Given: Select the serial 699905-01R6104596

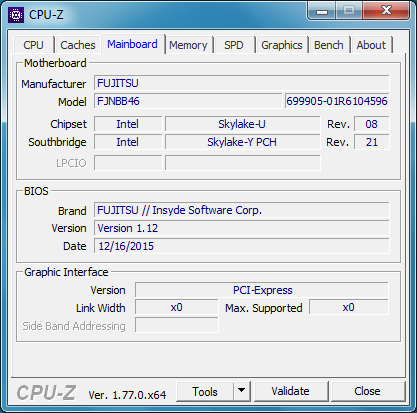Looking at the screenshot, I should point(337,101).
